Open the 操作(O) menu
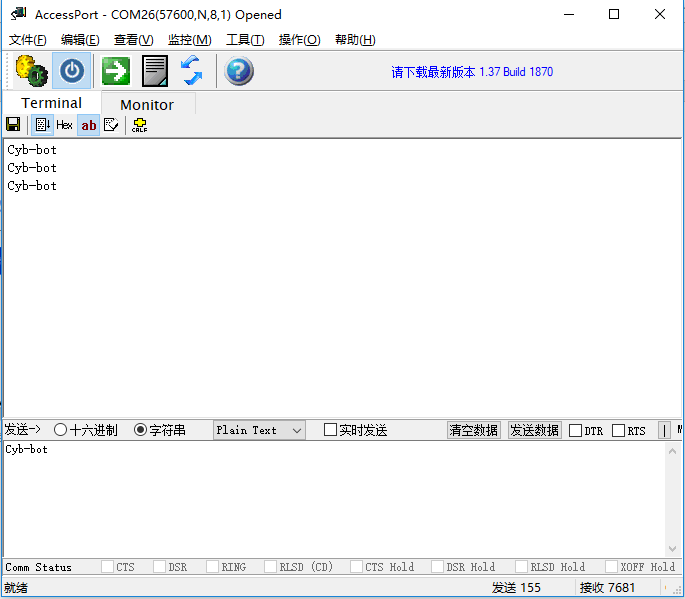Image resolution: width=685 pixels, height=599 pixels. pos(300,40)
